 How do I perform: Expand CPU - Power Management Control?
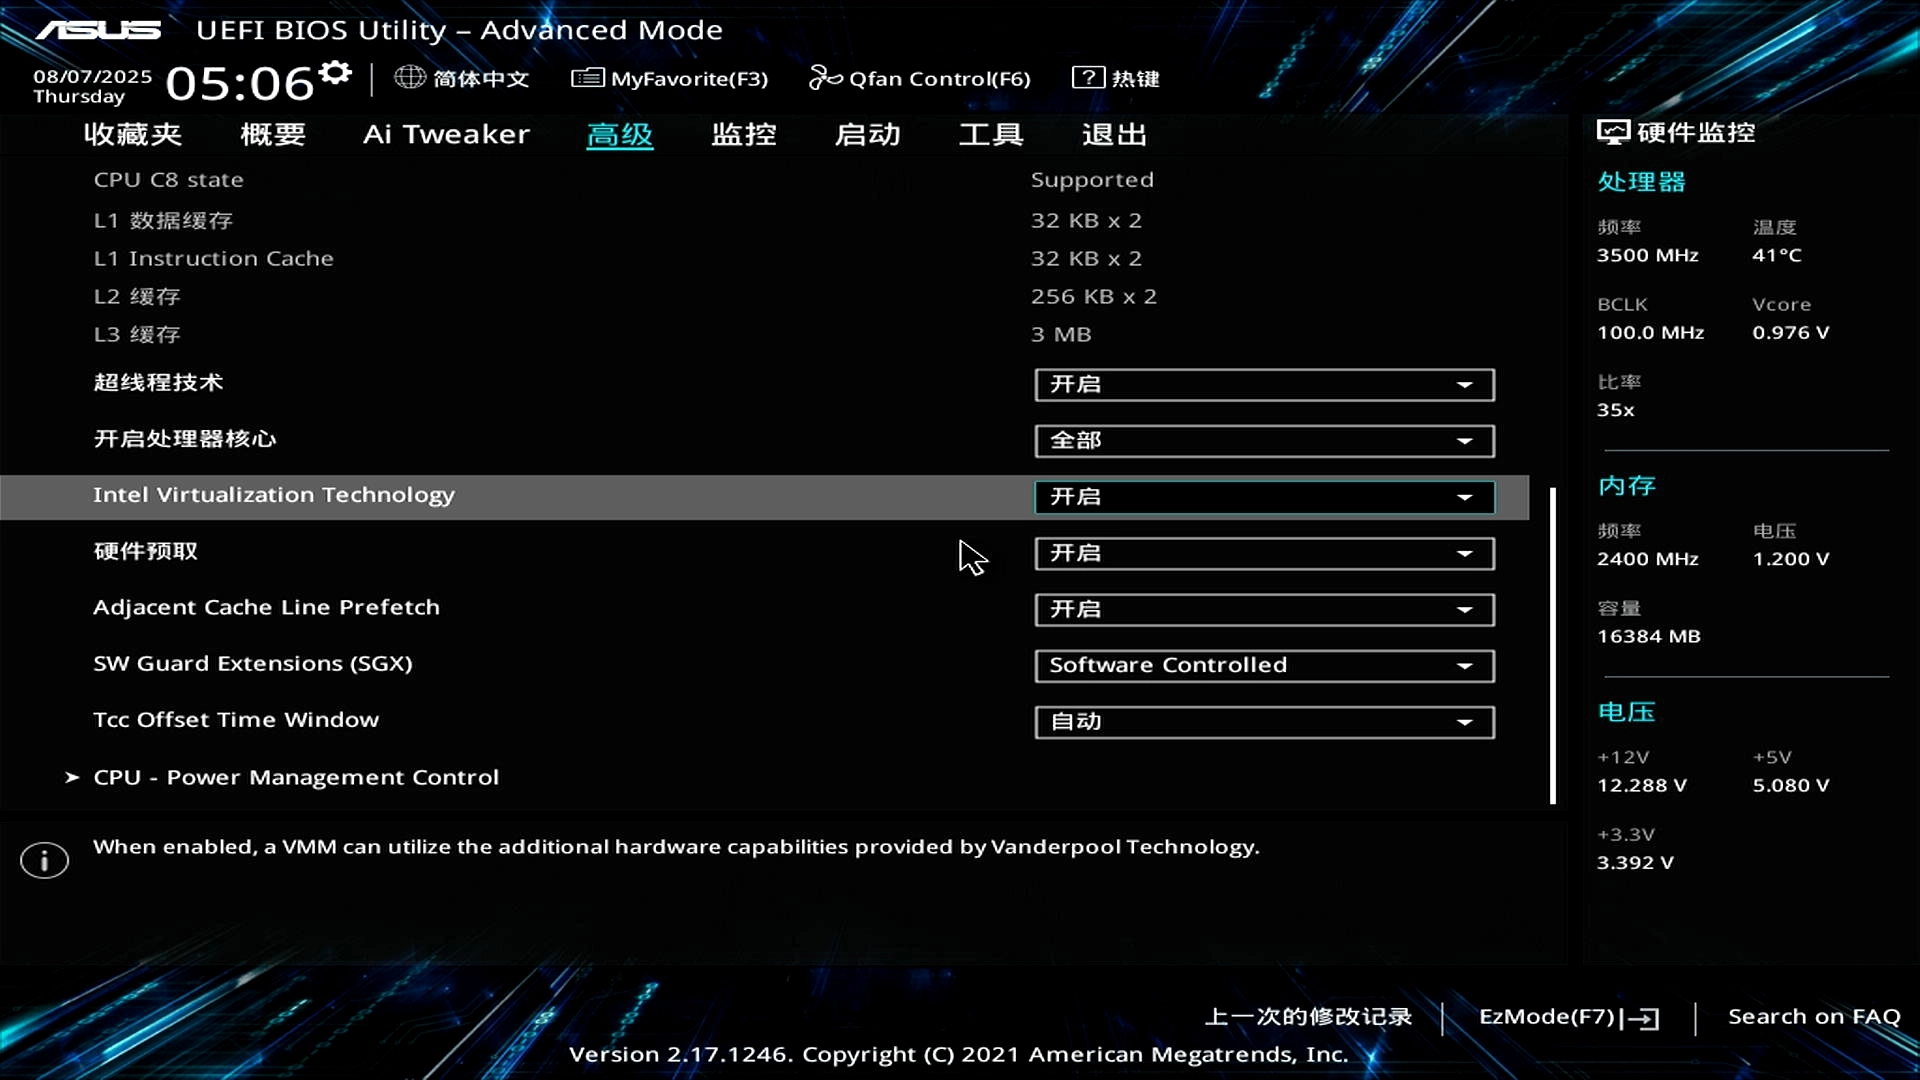pyautogui.click(x=294, y=777)
